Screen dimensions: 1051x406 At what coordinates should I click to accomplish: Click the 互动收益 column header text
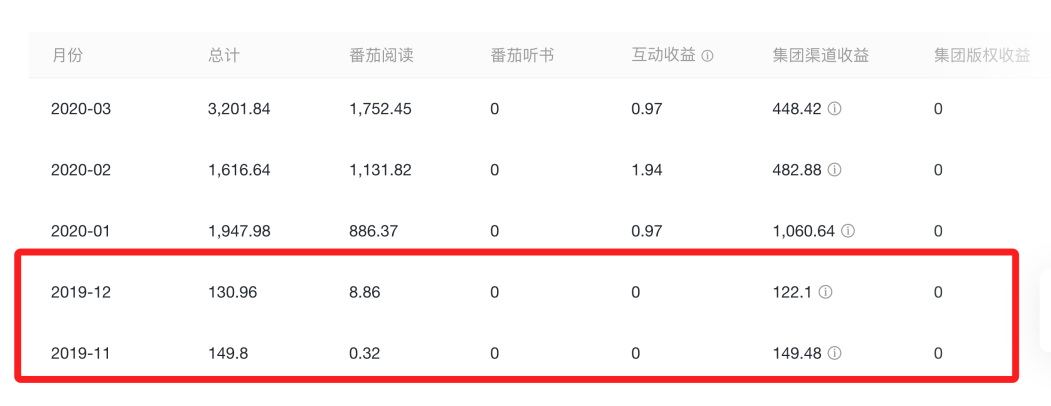click(664, 56)
